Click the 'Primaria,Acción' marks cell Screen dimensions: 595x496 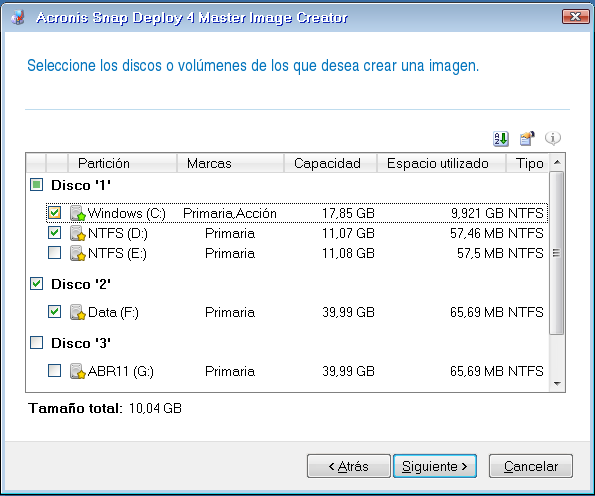coord(230,213)
